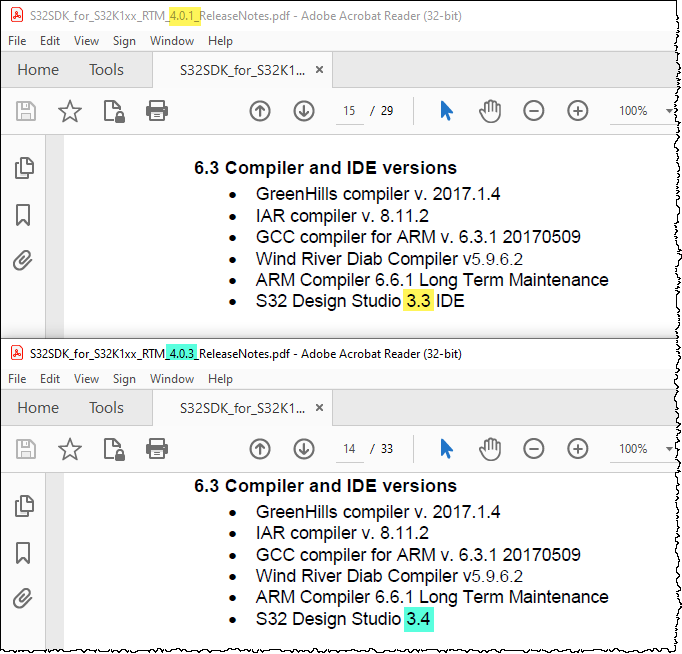Open Help menu in 4.0.1 window
Screen dimensions: 682x654
[x=220, y=41]
